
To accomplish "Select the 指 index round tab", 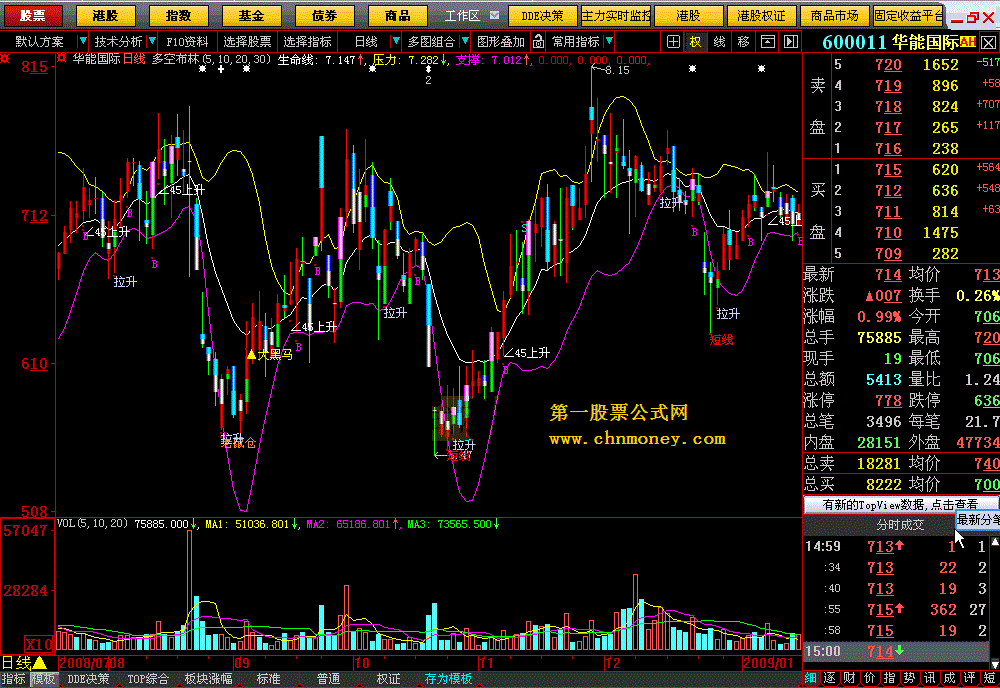I will (x=889, y=678).
